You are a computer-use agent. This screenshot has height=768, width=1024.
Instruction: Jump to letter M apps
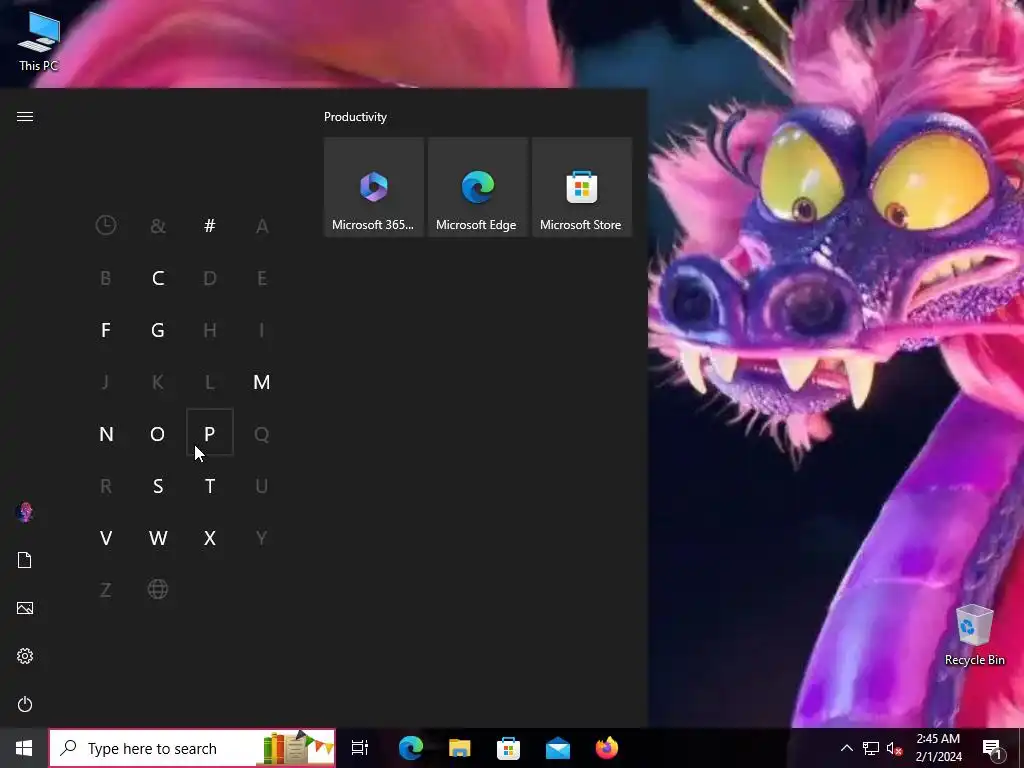261,382
